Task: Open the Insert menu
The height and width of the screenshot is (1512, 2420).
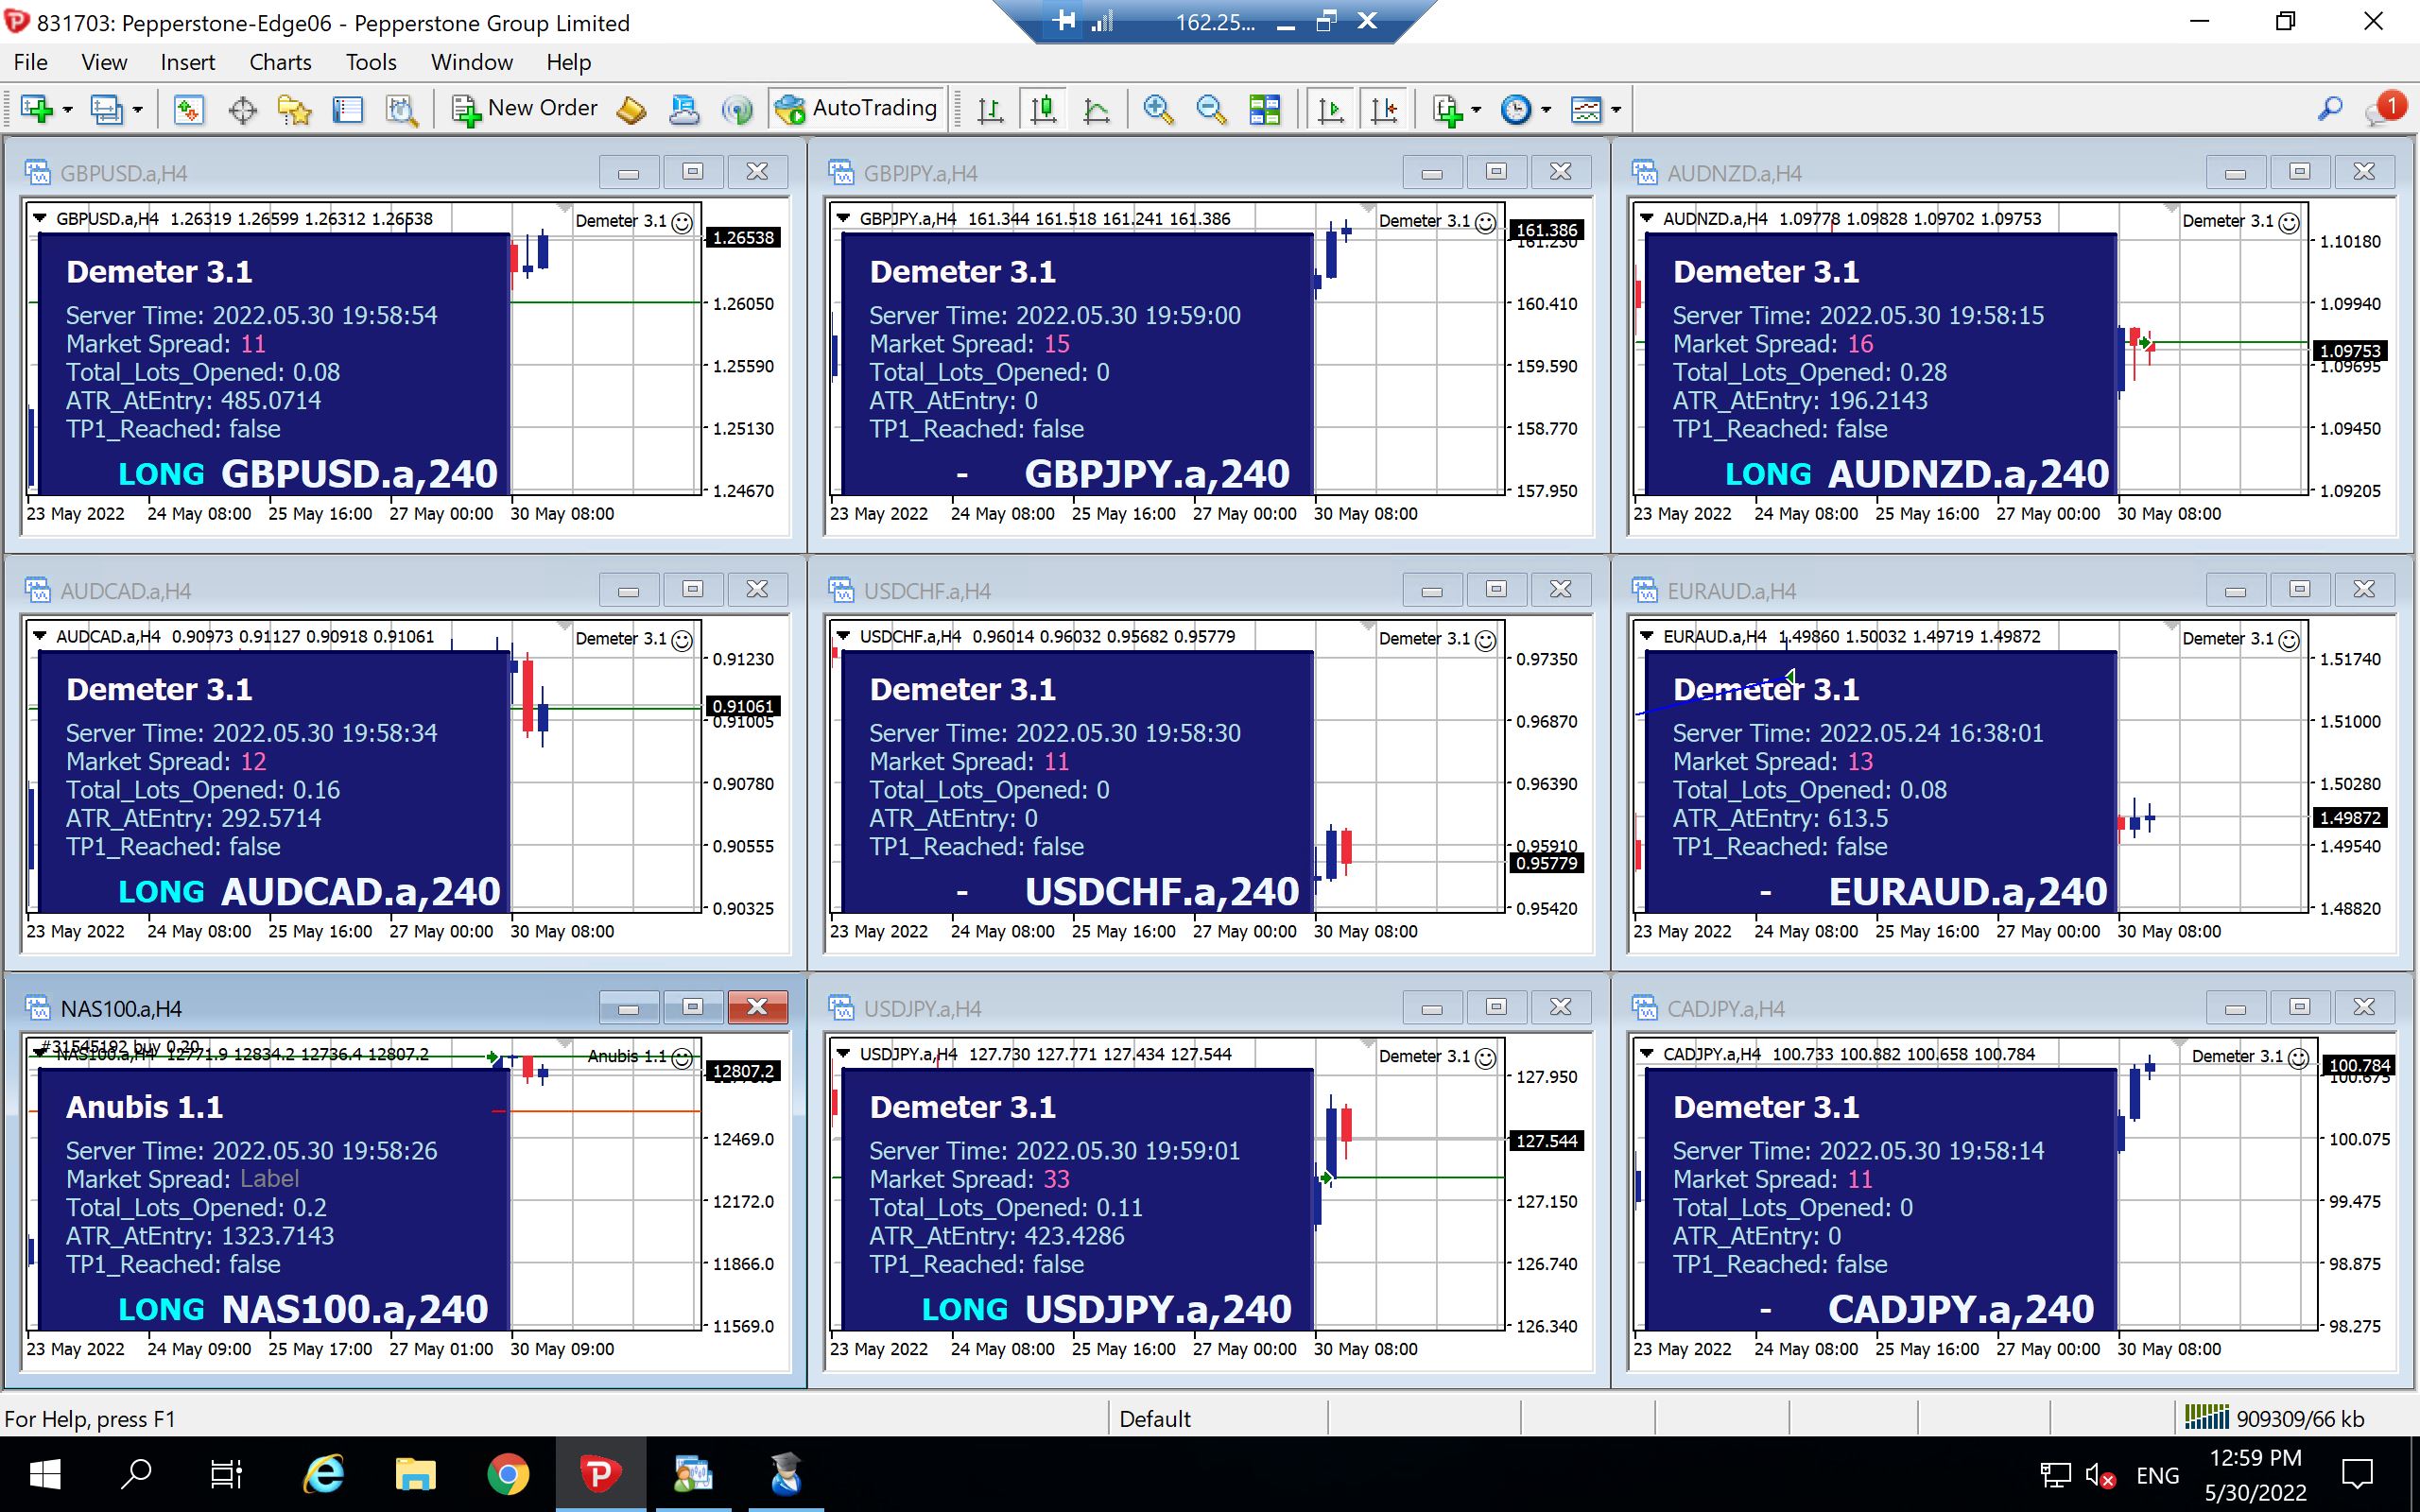Action: (x=187, y=62)
